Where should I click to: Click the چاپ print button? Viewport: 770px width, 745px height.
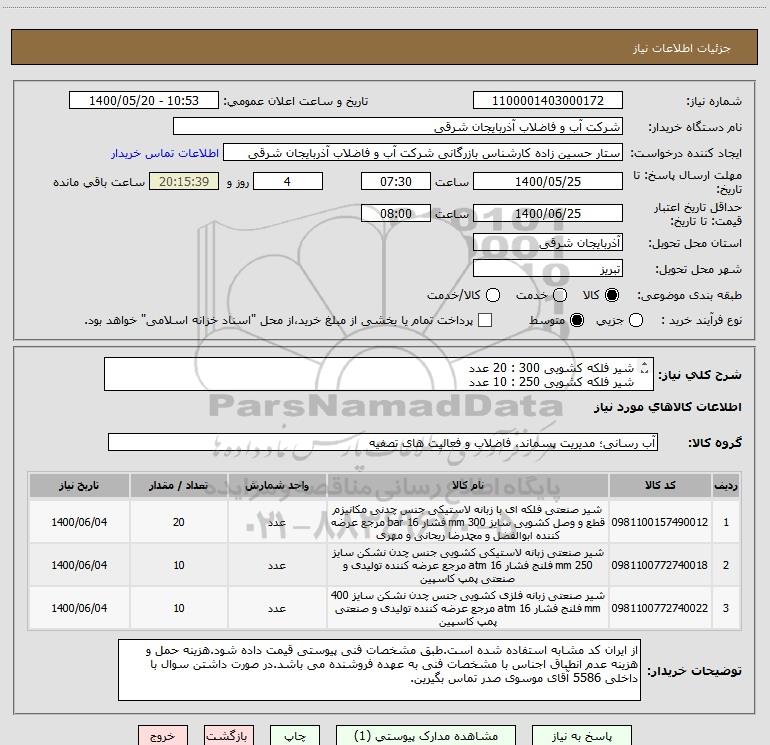pos(295,735)
